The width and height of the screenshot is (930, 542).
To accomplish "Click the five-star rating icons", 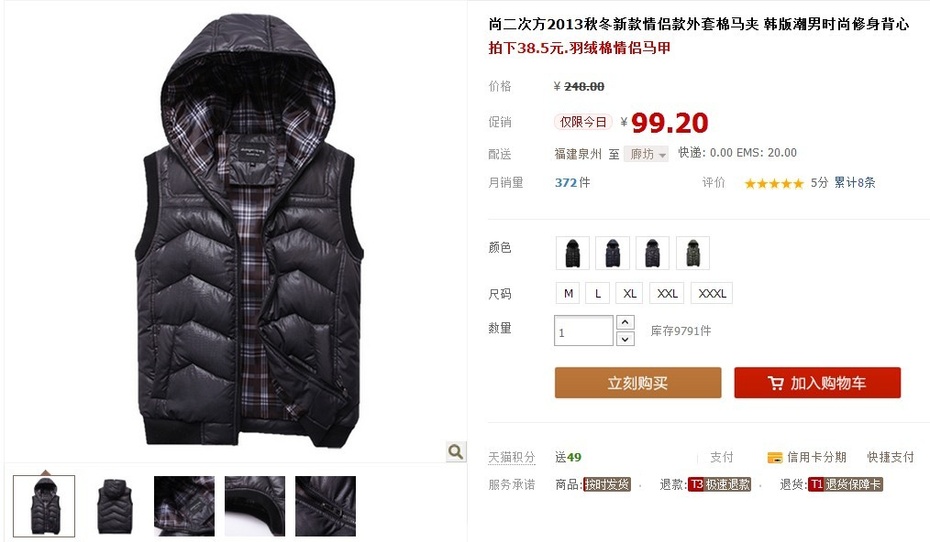I will [773, 183].
